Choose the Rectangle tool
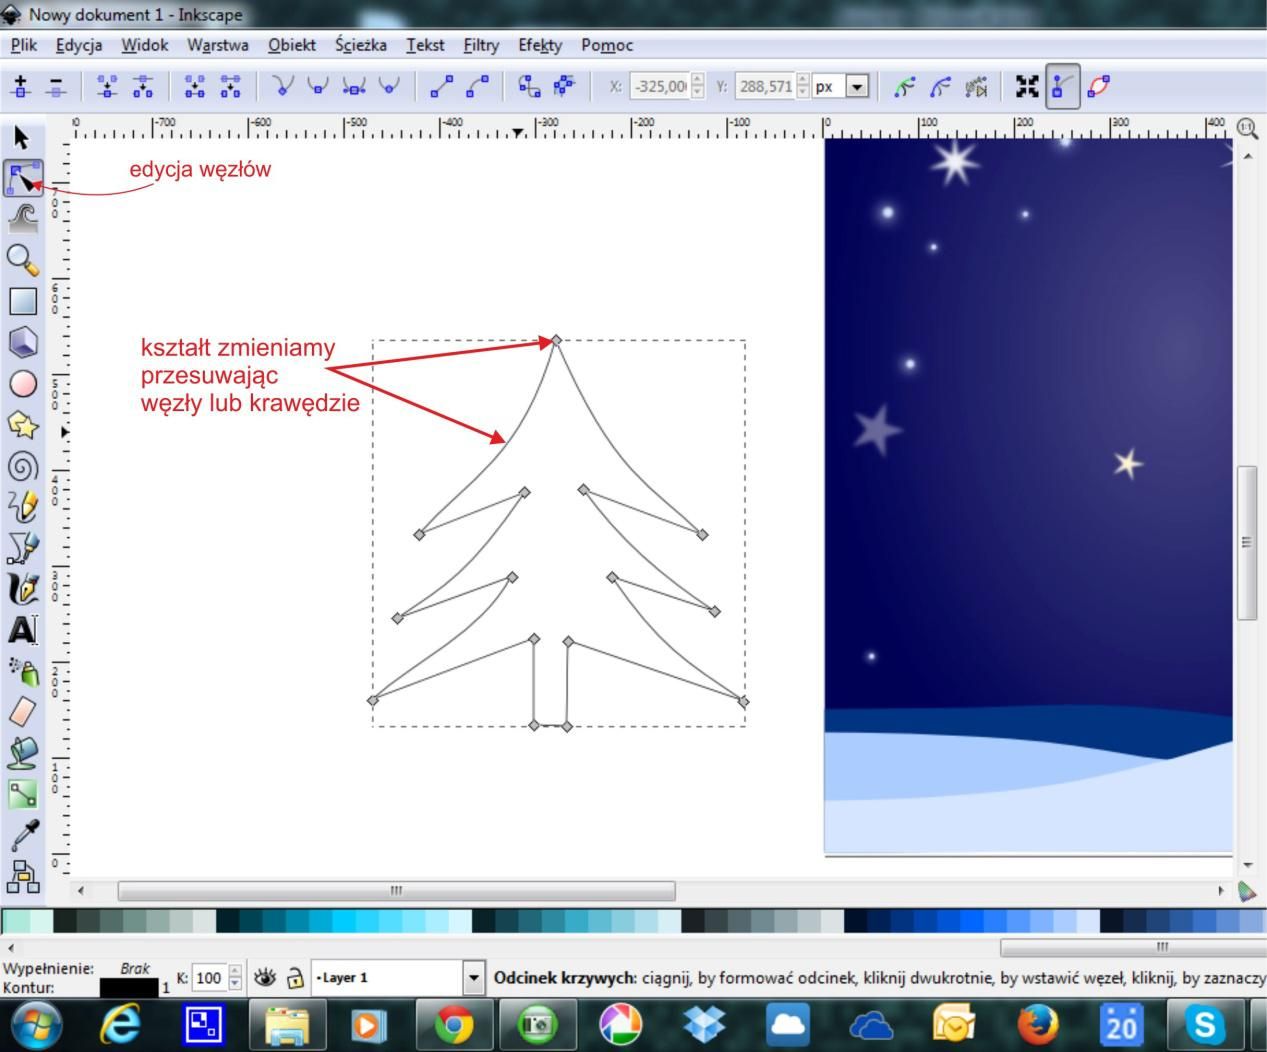1267x1052 pixels. [x=22, y=301]
